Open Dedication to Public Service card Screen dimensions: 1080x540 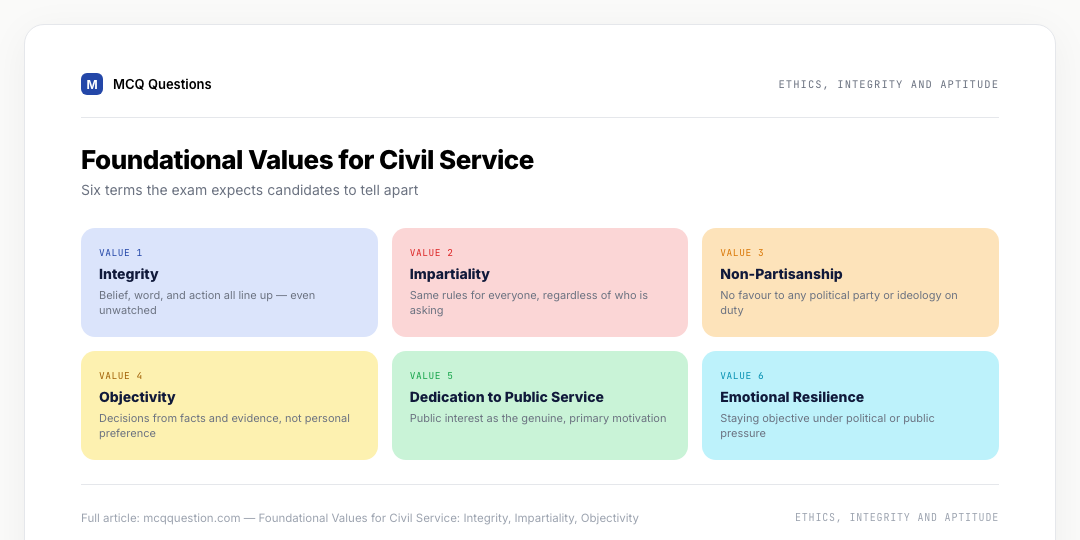click(x=539, y=405)
